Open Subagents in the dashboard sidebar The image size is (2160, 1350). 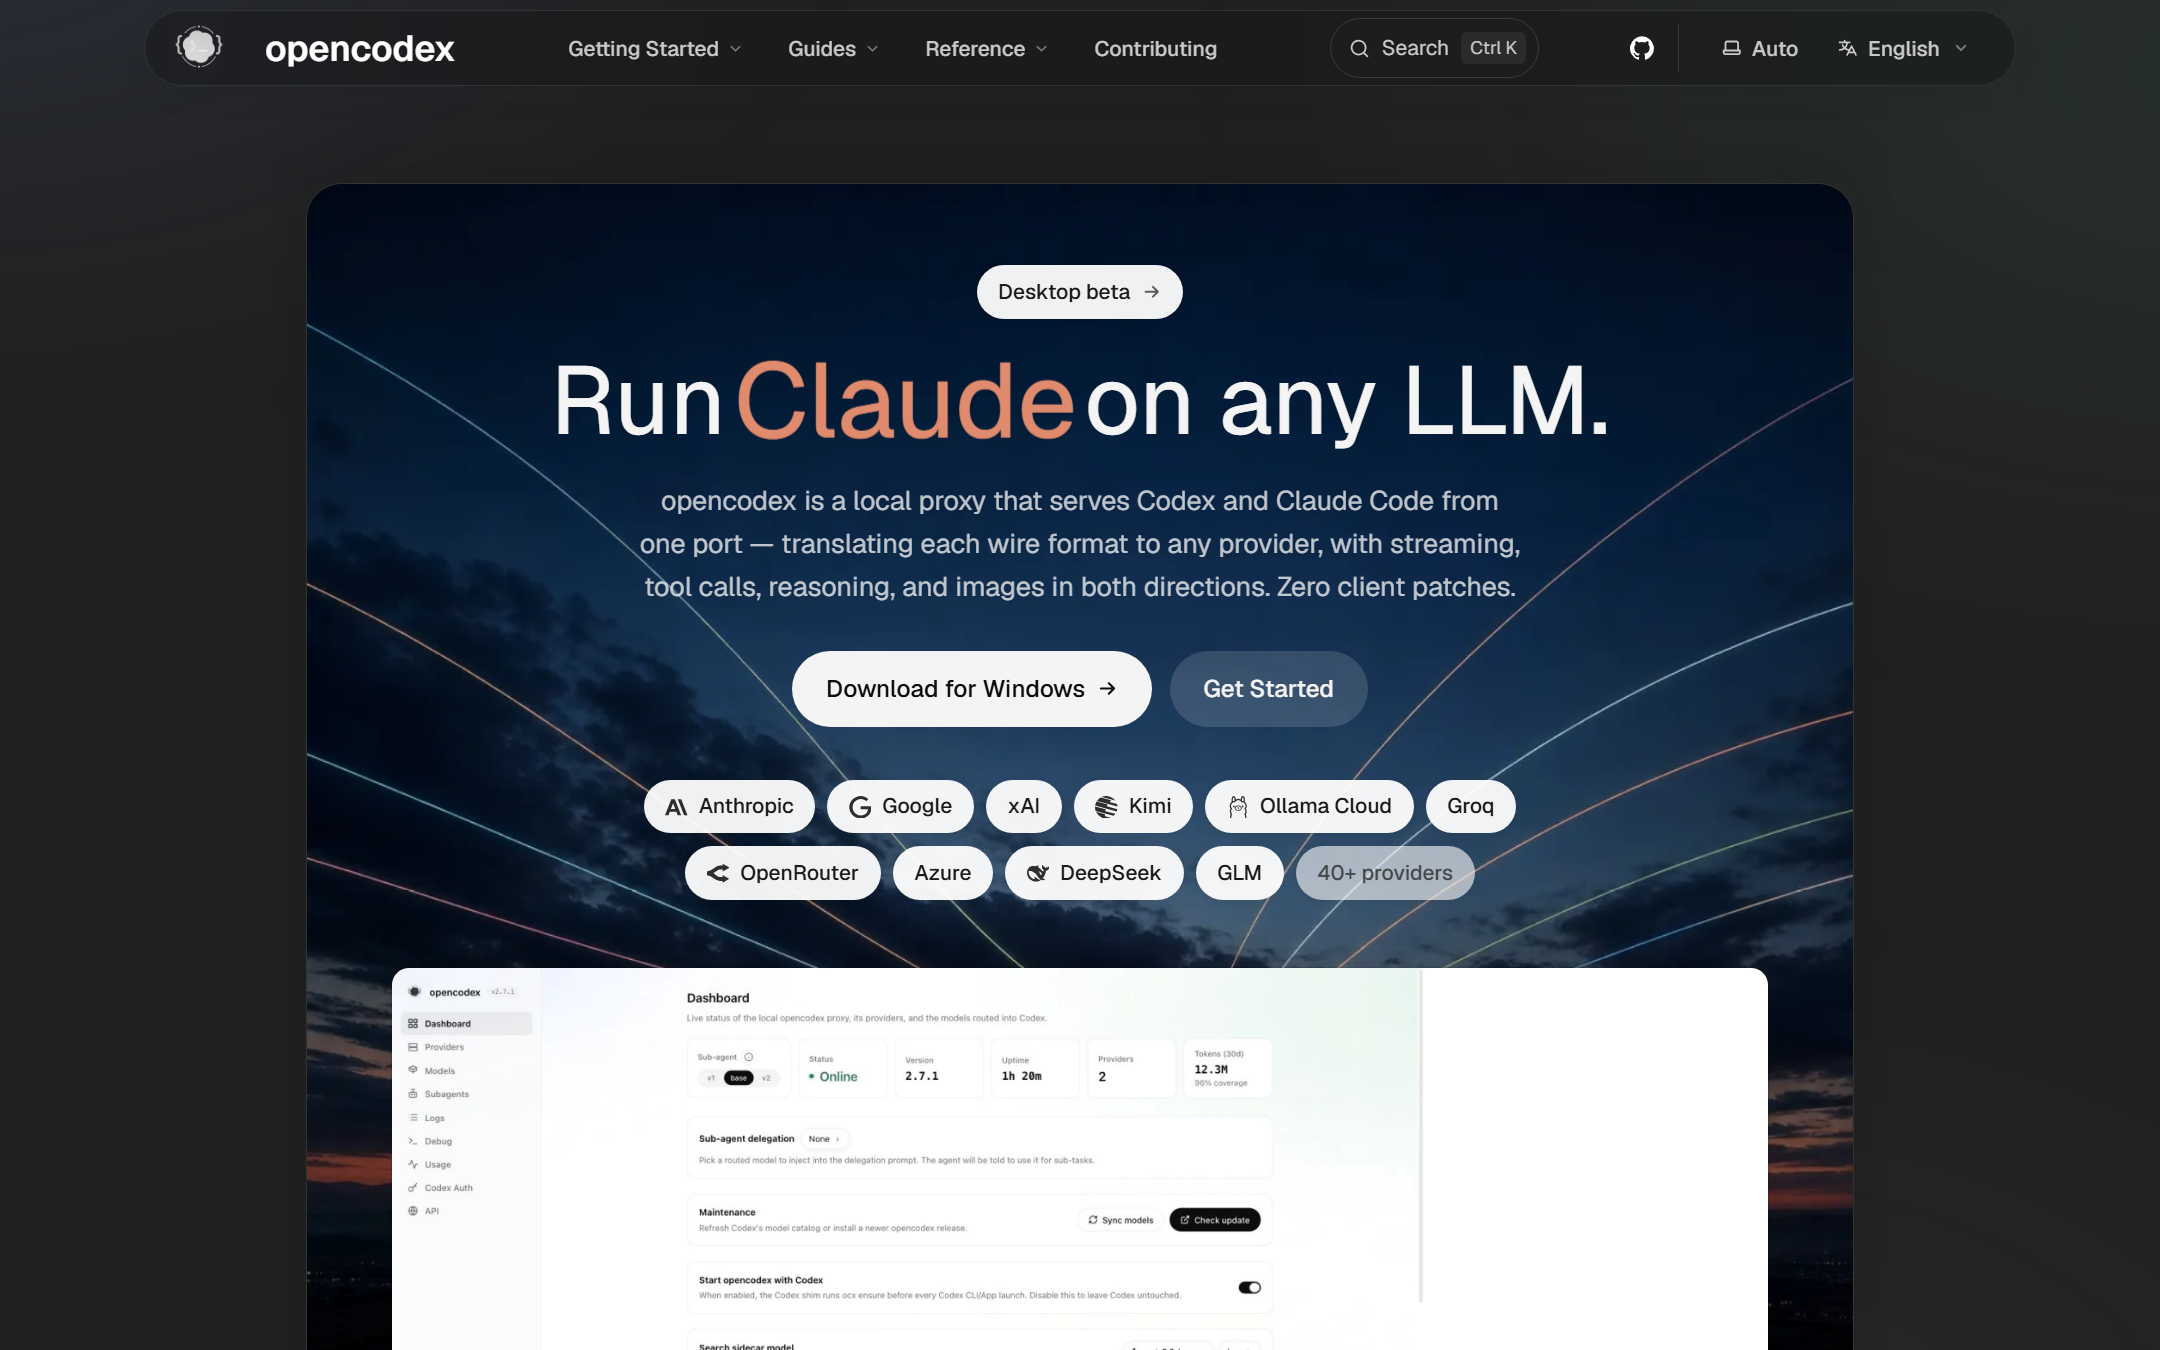(446, 1094)
